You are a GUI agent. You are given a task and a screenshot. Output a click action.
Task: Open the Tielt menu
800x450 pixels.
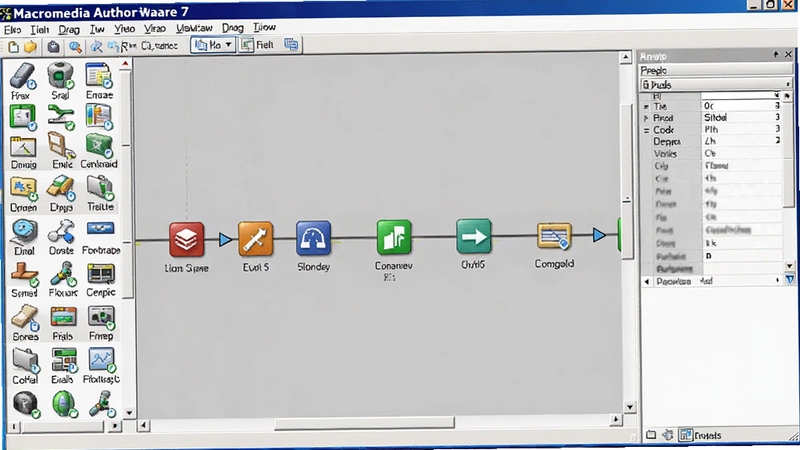39,30
